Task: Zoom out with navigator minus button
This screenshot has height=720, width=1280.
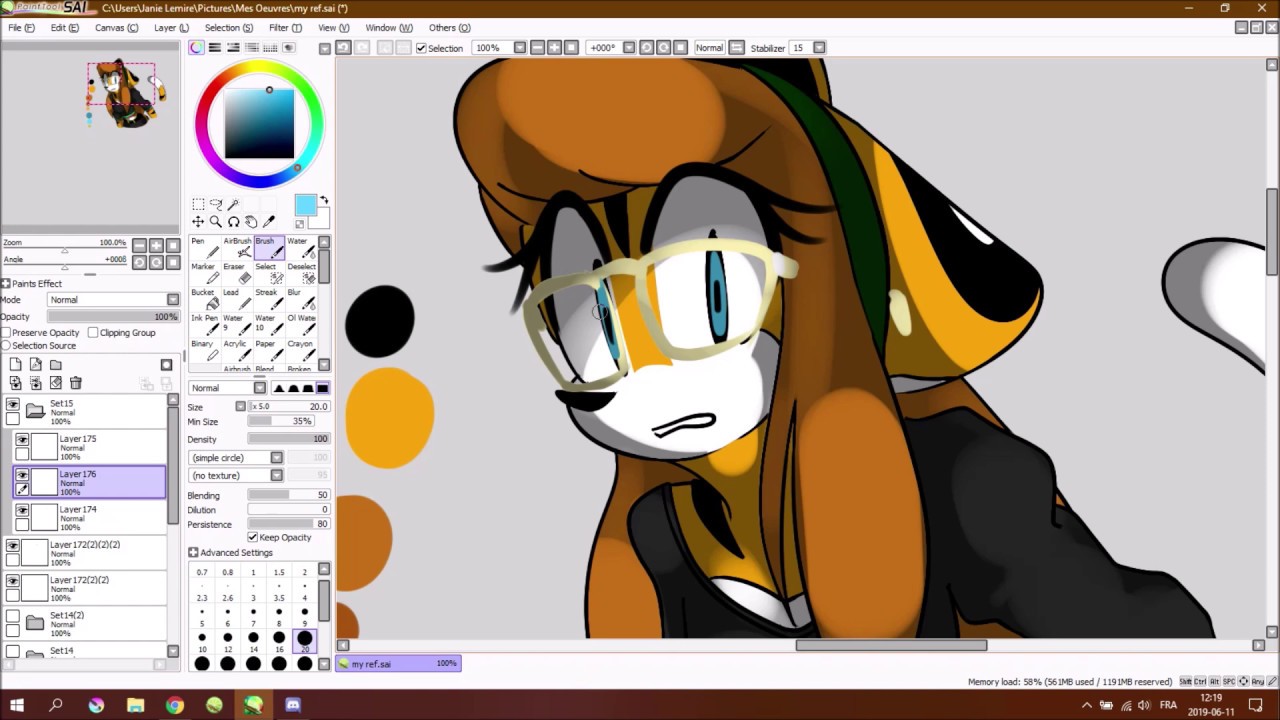Action: (x=140, y=245)
